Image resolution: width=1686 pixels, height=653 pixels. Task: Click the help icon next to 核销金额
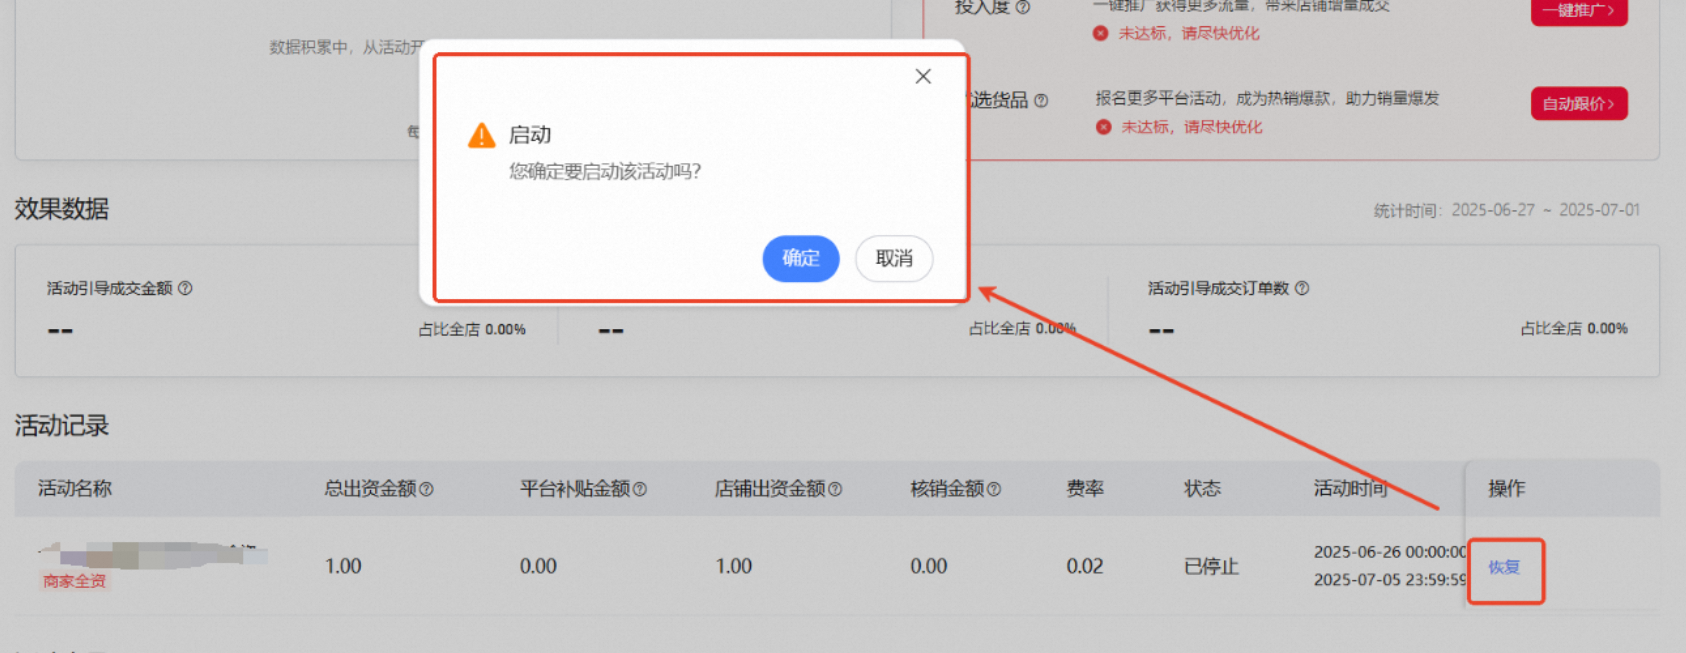tap(994, 489)
